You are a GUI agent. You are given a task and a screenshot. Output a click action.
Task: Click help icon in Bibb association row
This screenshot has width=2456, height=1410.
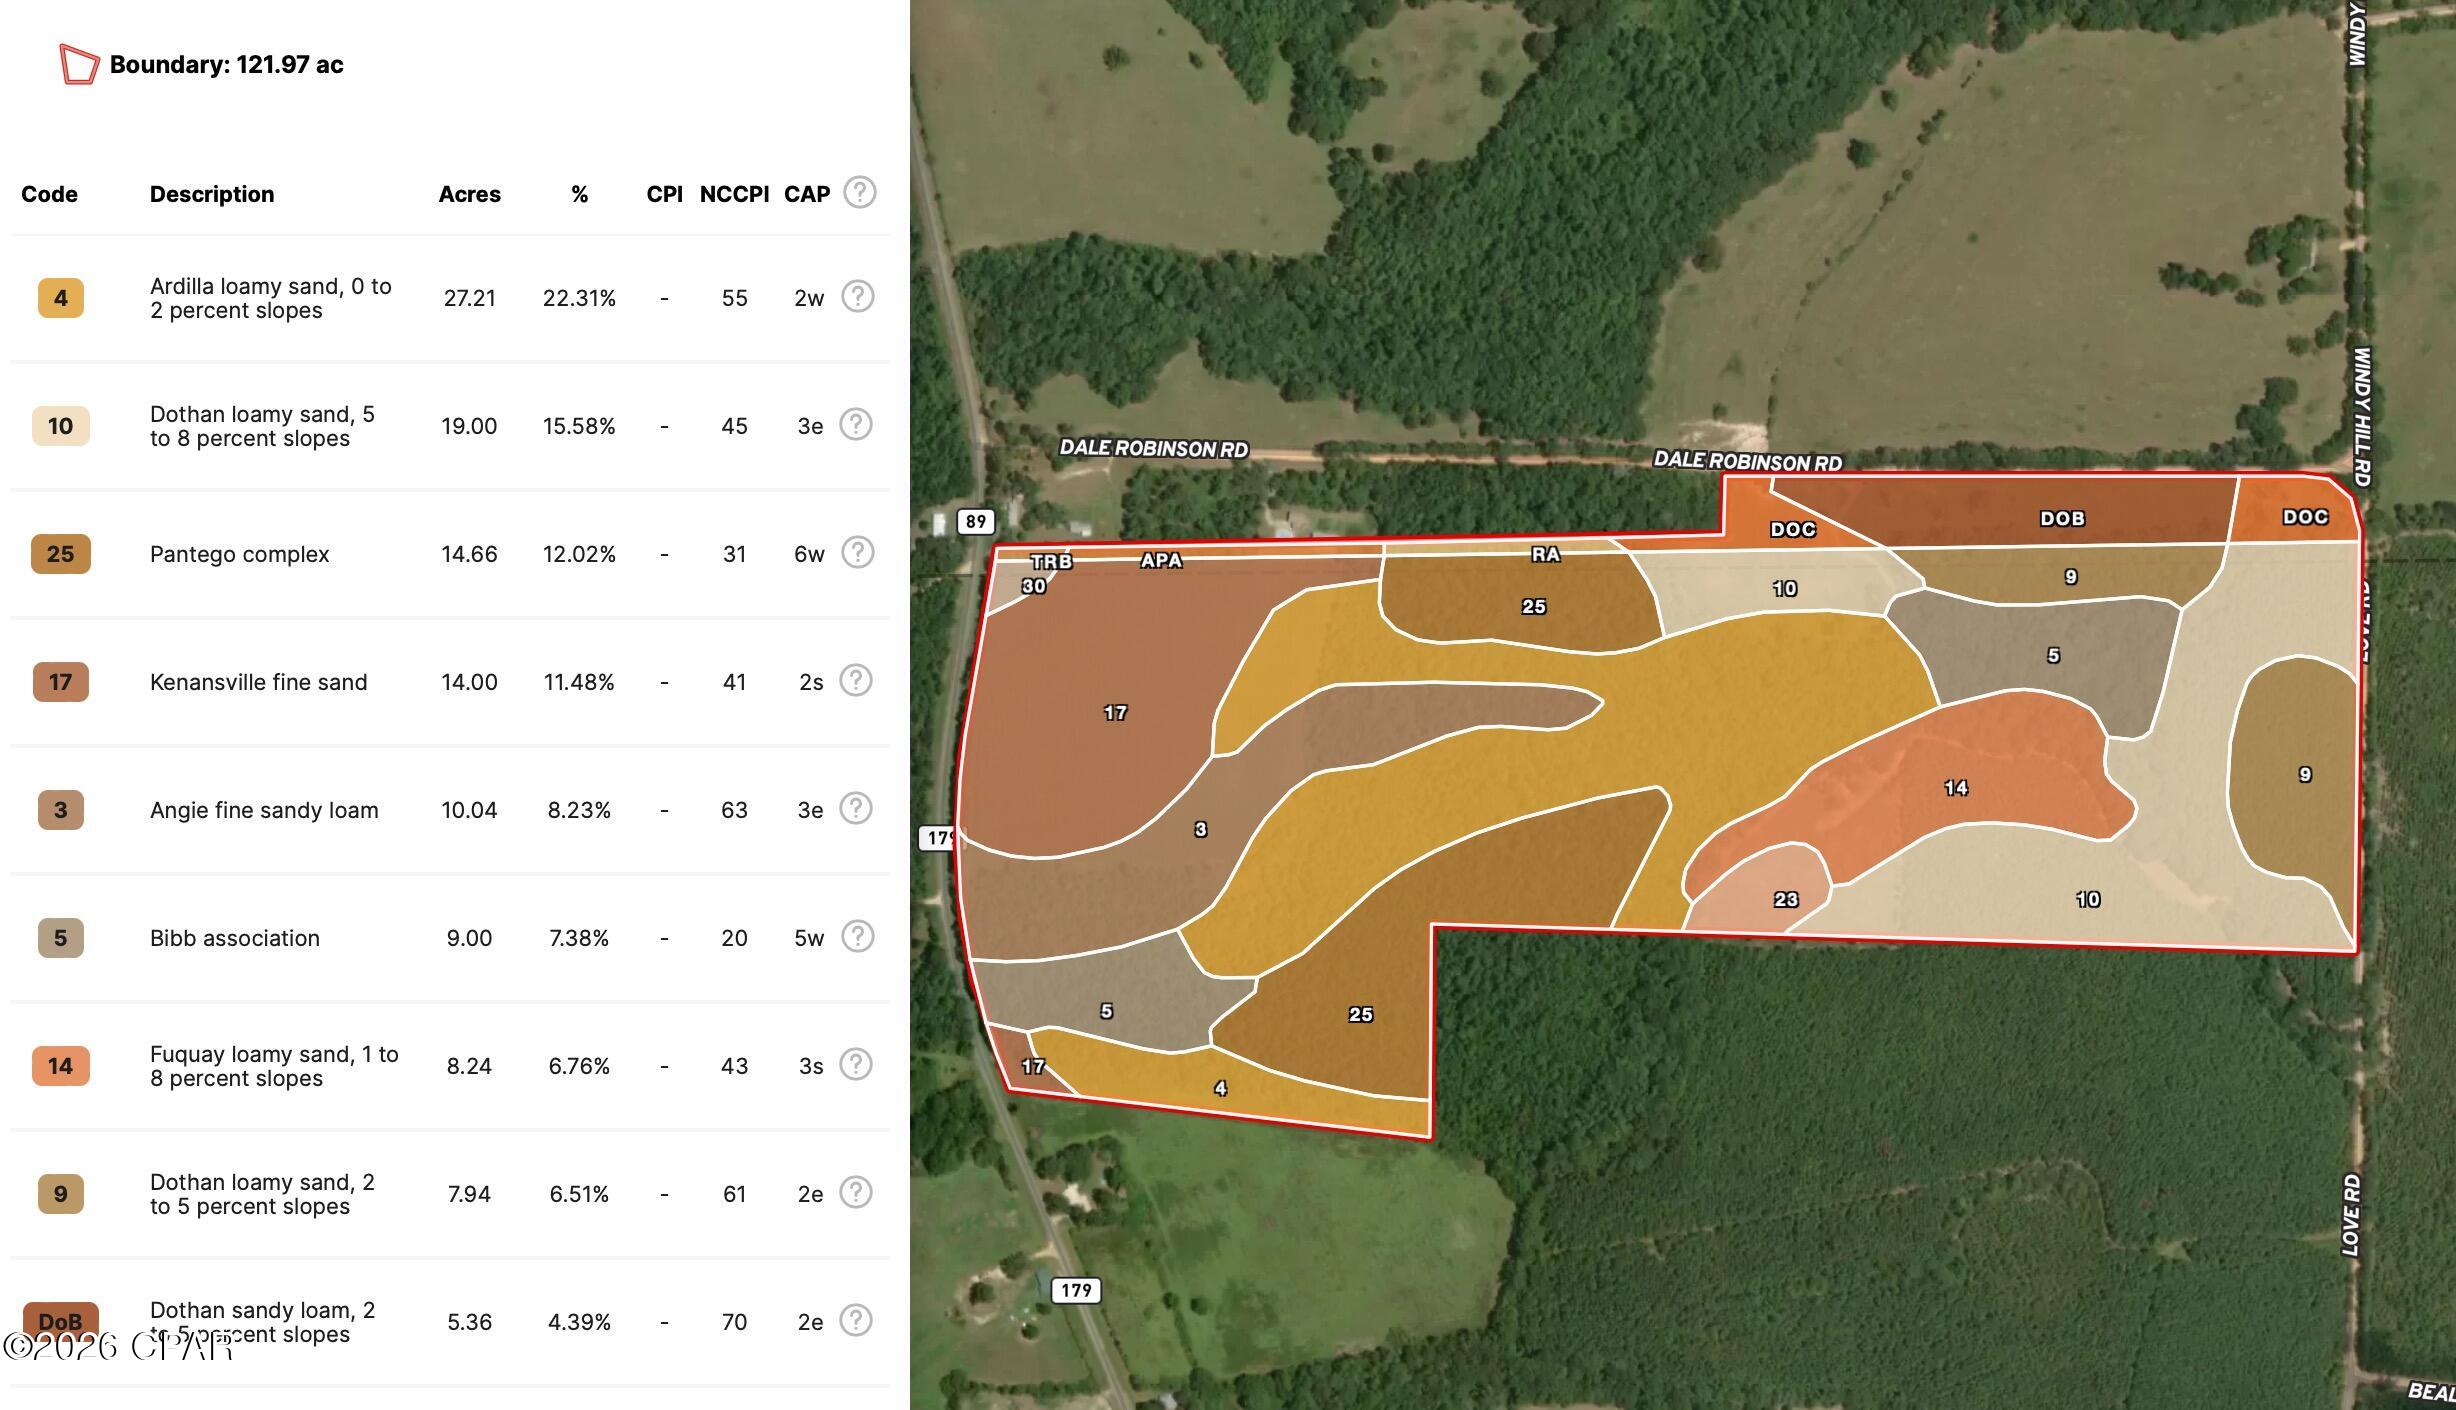[857, 937]
